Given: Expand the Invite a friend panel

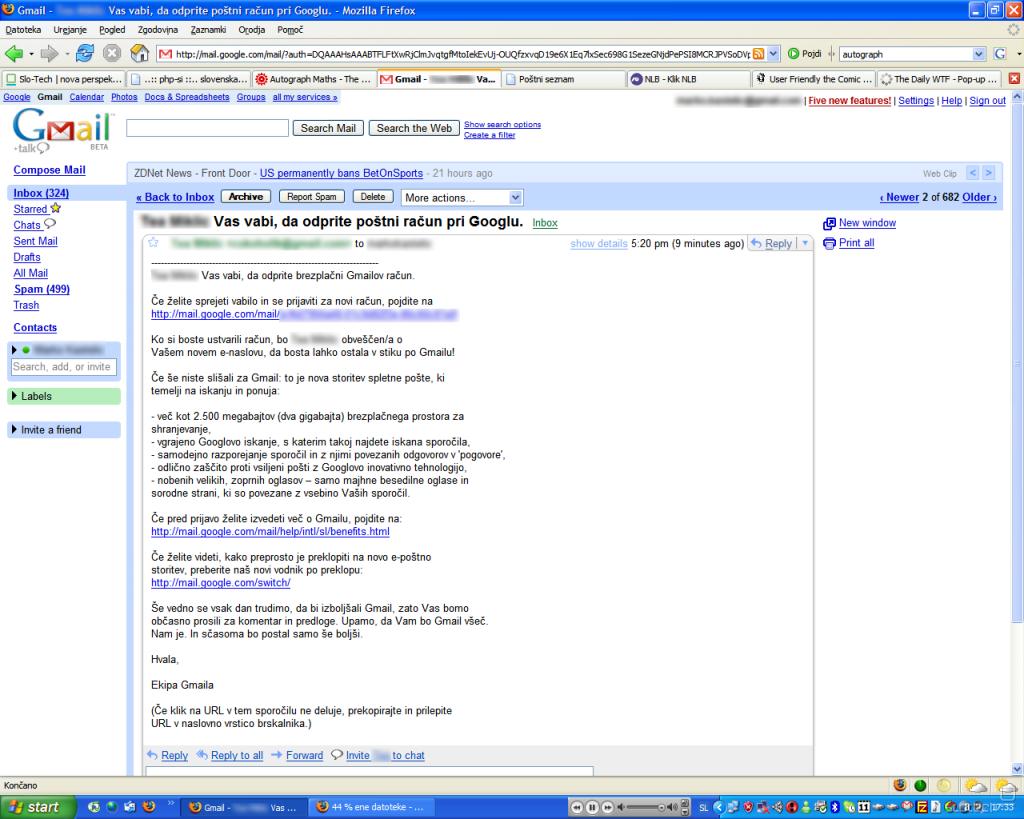Looking at the screenshot, I should (x=64, y=430).
